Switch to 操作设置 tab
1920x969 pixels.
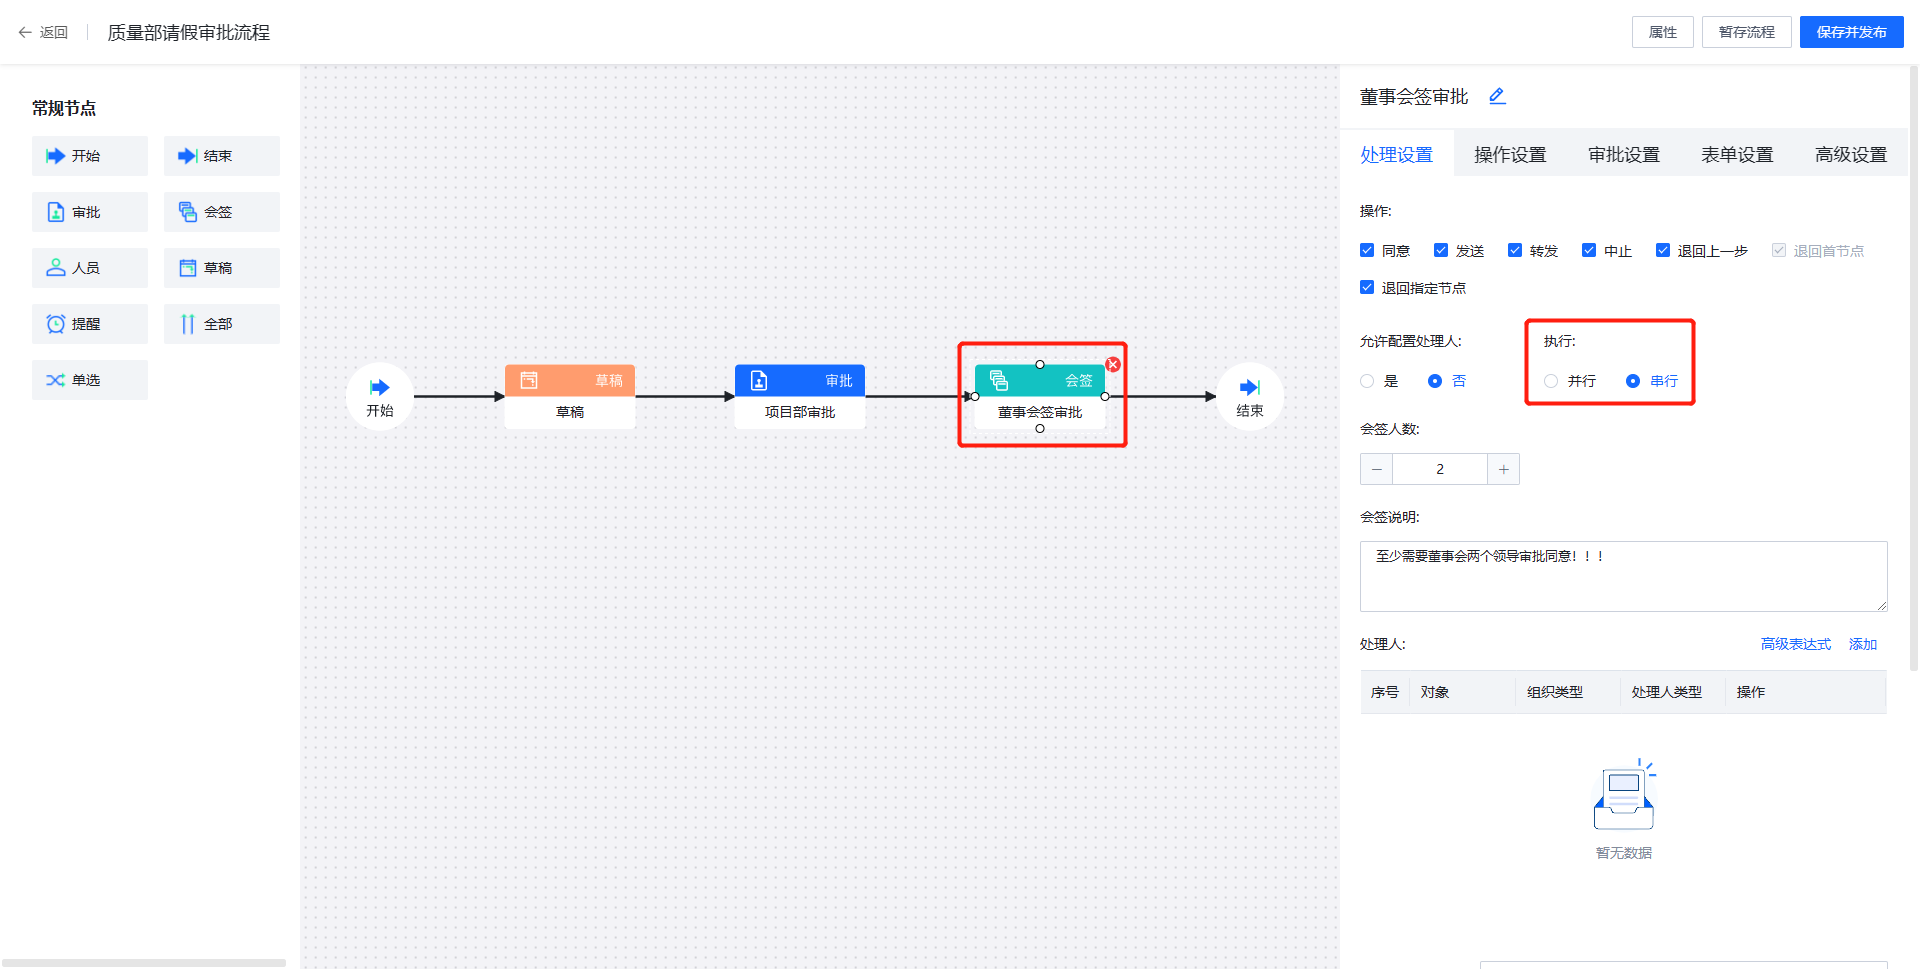[1510, 154]
